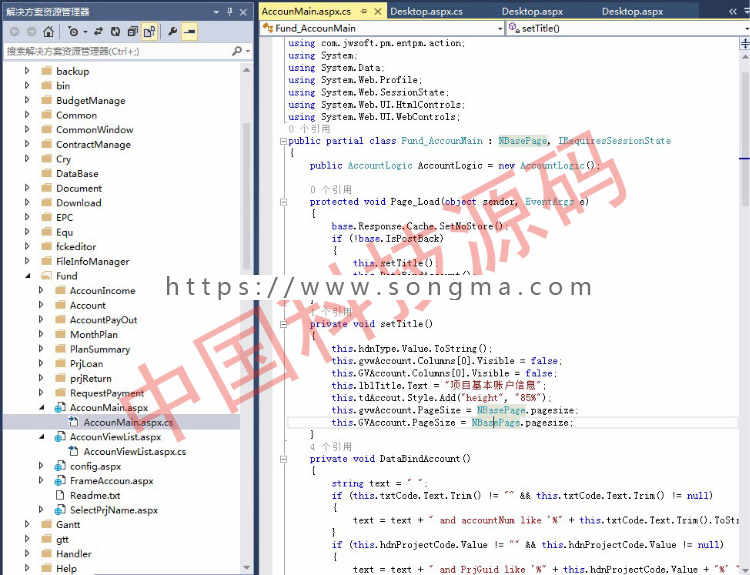Select AccounMain.aspx.cs file in tree
The width and height of the screenshot is (750, 575).
[x=128, y=422]
